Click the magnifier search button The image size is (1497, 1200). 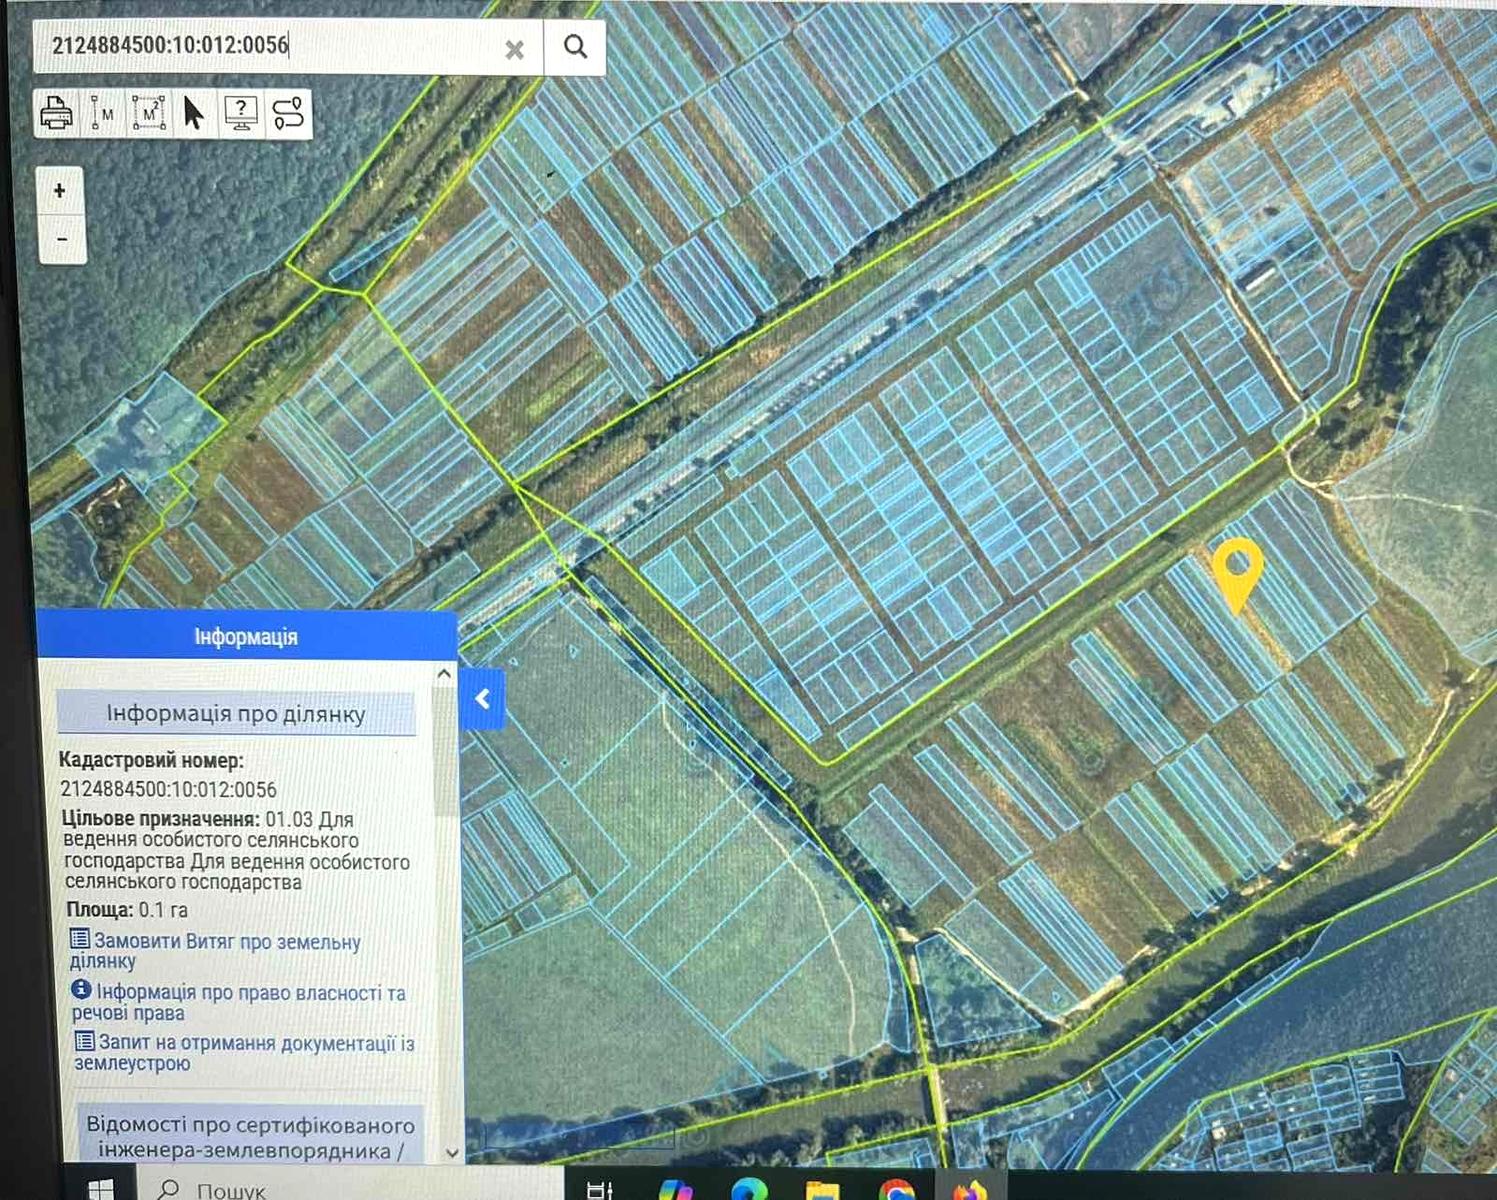575,47
